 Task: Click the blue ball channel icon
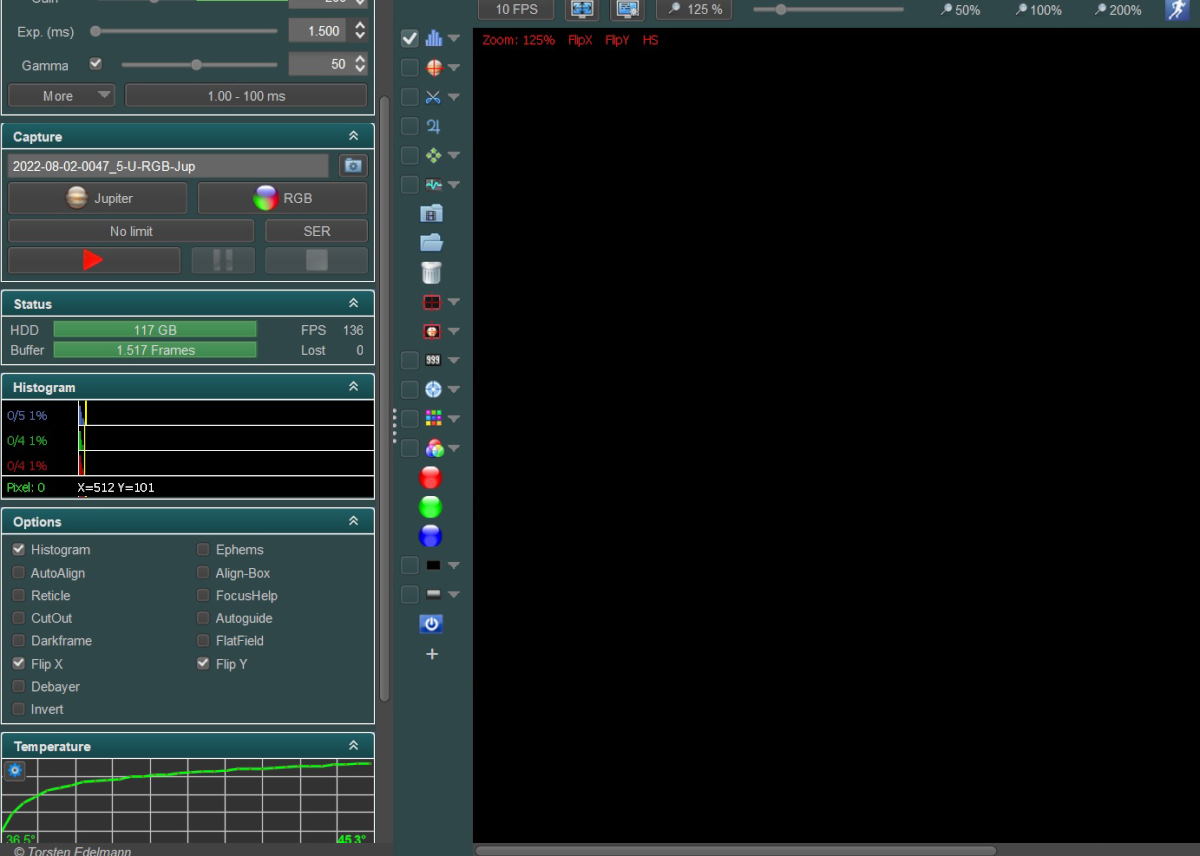click(431, 536)
